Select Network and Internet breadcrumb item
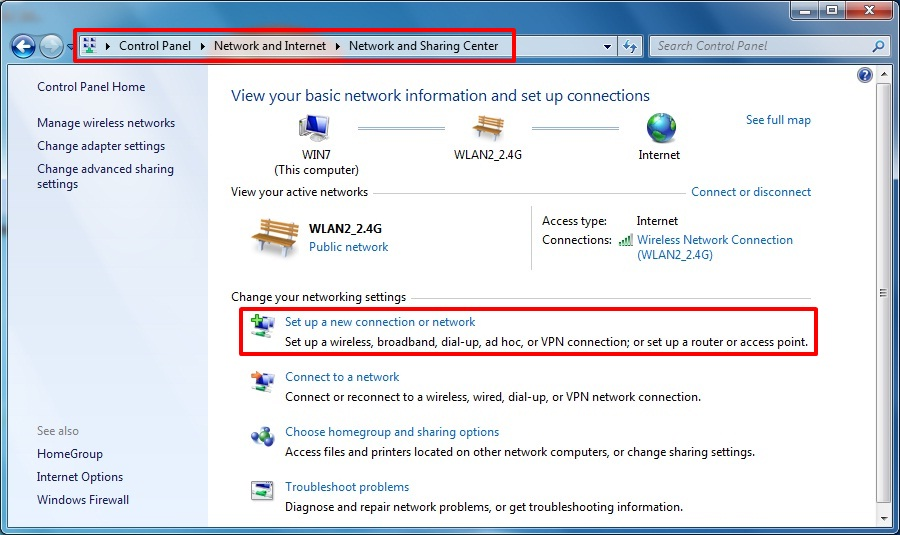 pyautogui.click(x=270, y=46)
